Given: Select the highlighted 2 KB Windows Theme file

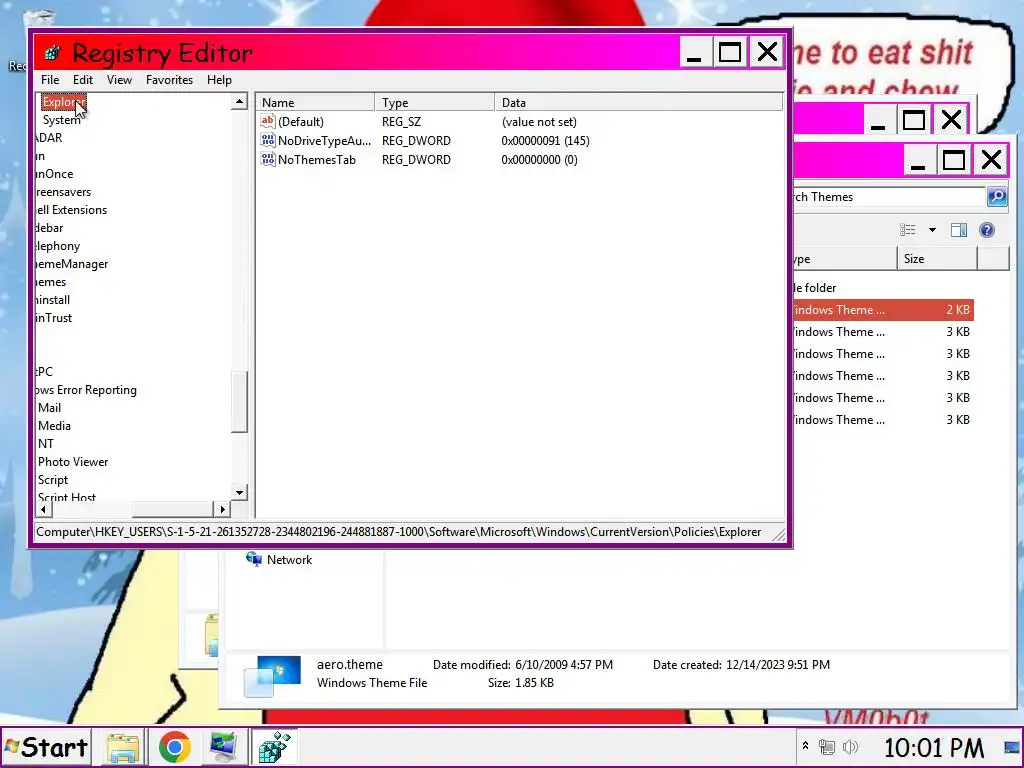Looking at the screenshot, I should 883,310.
